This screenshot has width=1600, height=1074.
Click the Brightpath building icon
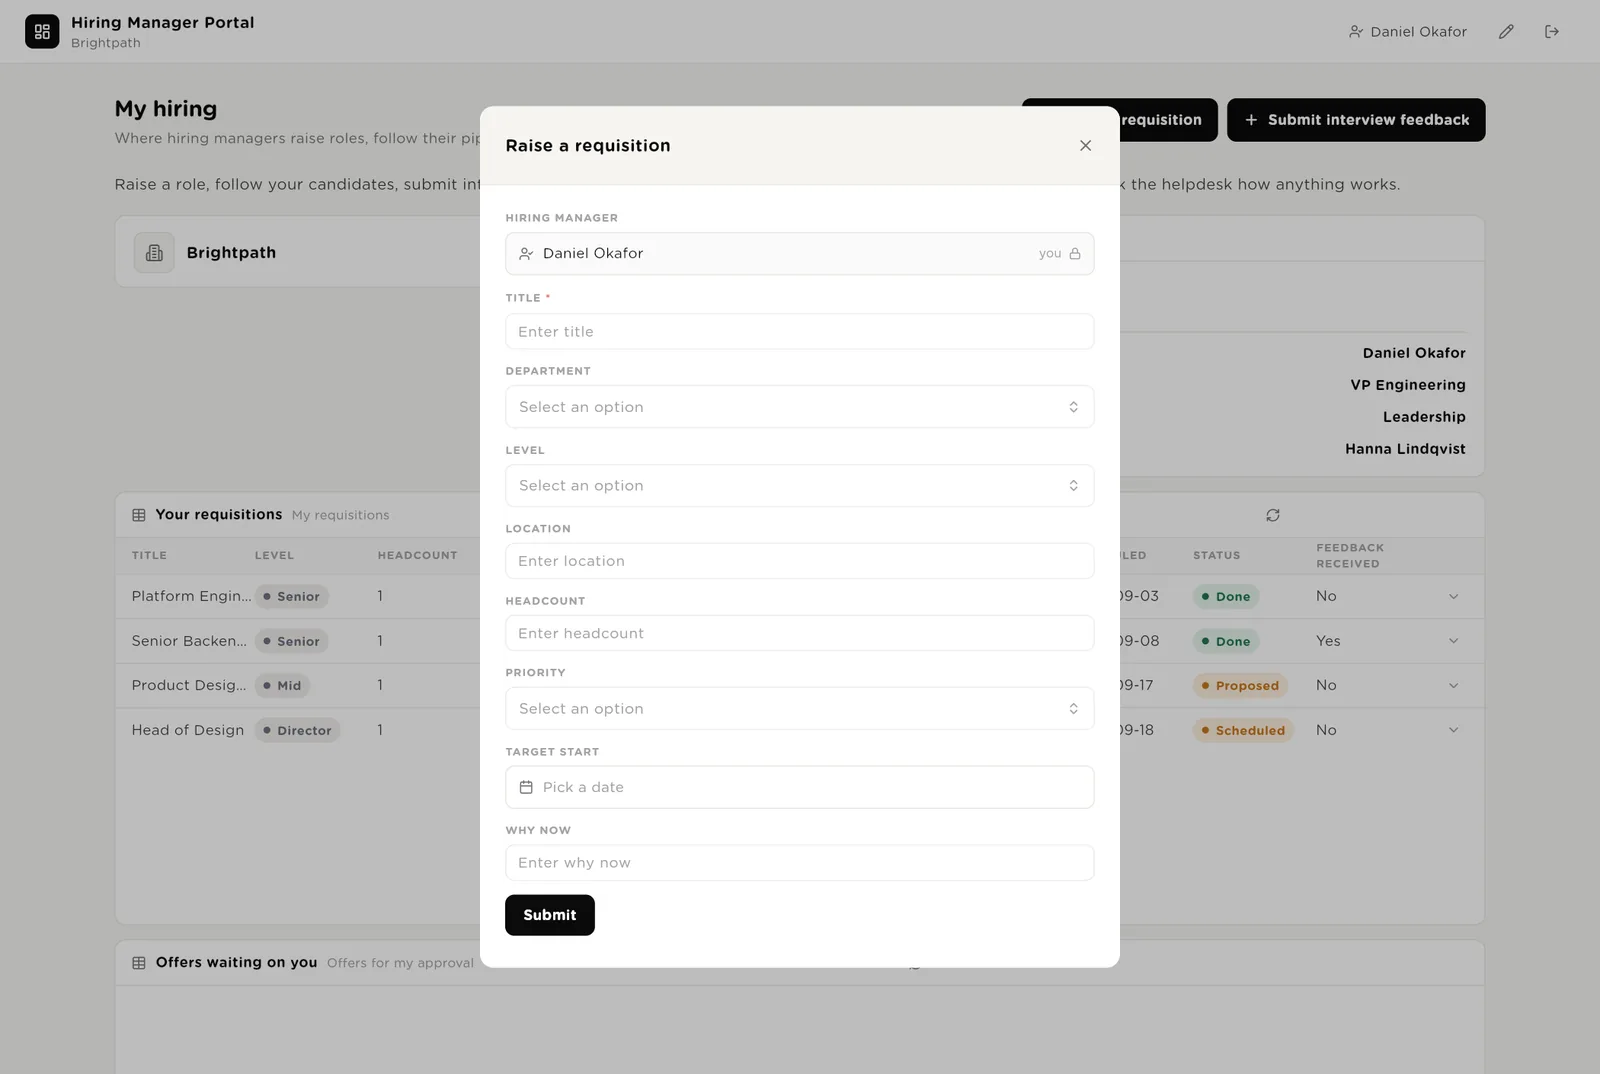coord(154,253)
